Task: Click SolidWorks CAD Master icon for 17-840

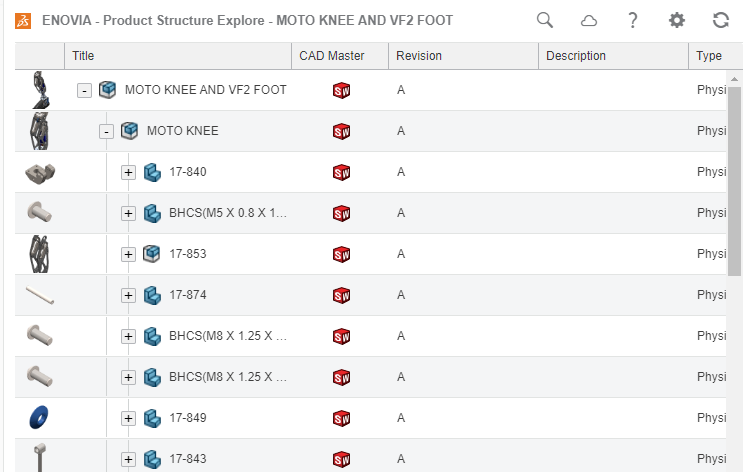Action: coord(341,173)
